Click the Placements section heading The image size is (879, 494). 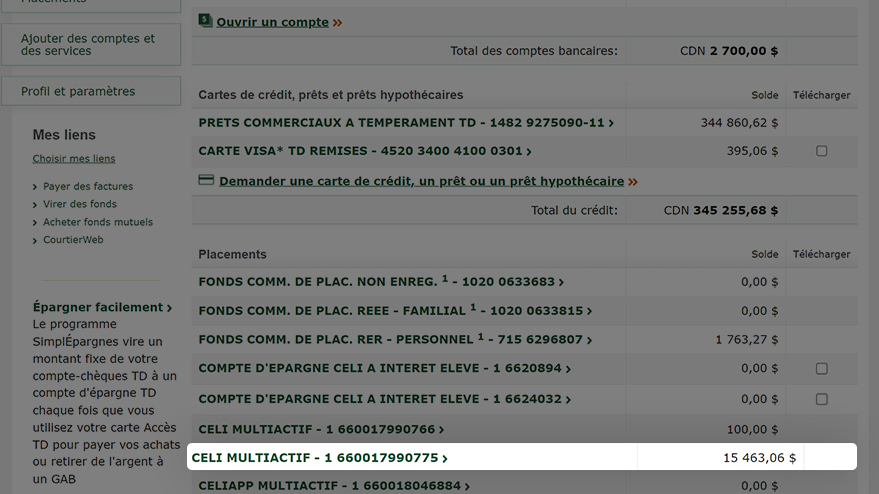tap(233, 255)
